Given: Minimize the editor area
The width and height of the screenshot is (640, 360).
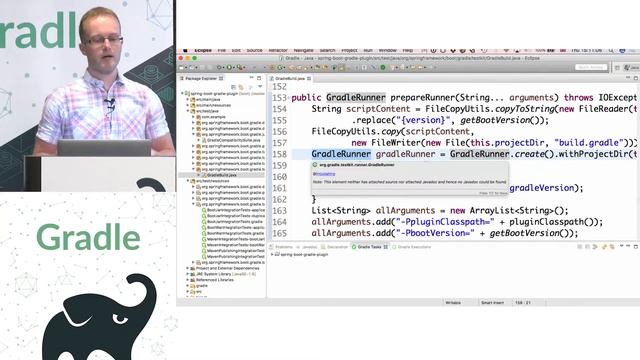Looking at the screenshot, I should click(x=628, y=78).
